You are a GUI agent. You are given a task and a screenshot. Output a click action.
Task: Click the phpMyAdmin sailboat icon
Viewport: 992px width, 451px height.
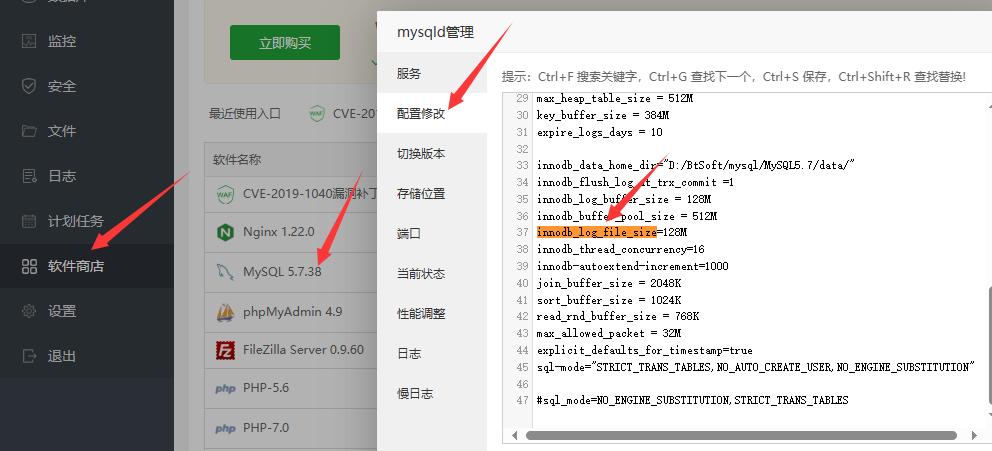225,312
